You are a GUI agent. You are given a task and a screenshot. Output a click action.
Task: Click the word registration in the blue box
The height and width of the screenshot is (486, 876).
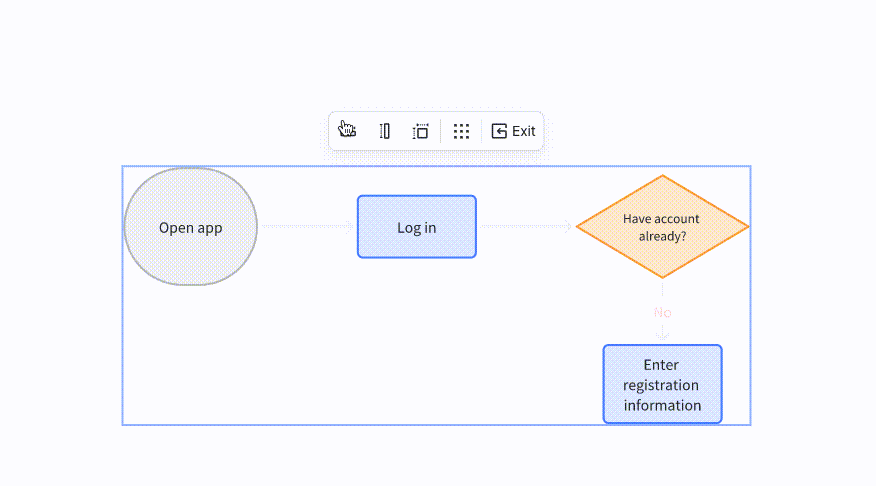pos(661,385)
